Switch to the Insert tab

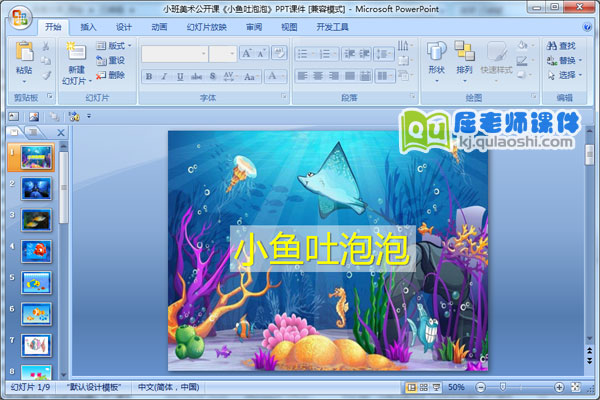(88, 27)
